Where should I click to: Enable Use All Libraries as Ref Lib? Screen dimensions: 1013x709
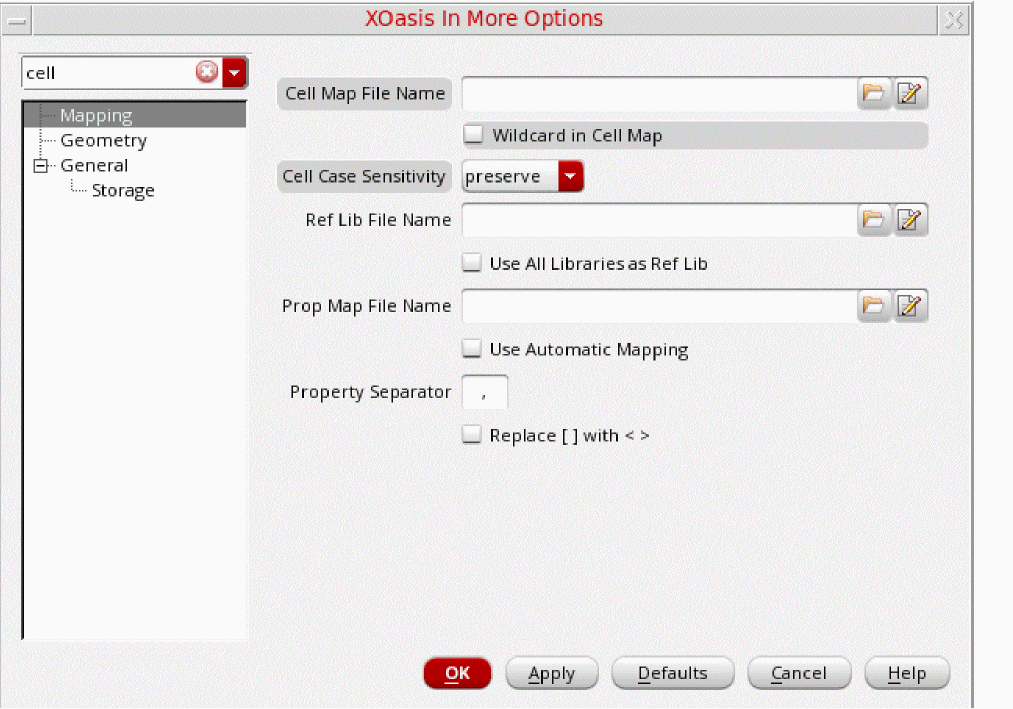coord(472,263)
